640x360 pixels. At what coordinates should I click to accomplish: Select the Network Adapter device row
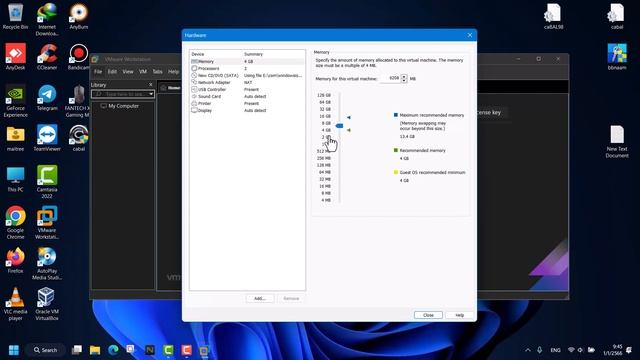[247, 82]
